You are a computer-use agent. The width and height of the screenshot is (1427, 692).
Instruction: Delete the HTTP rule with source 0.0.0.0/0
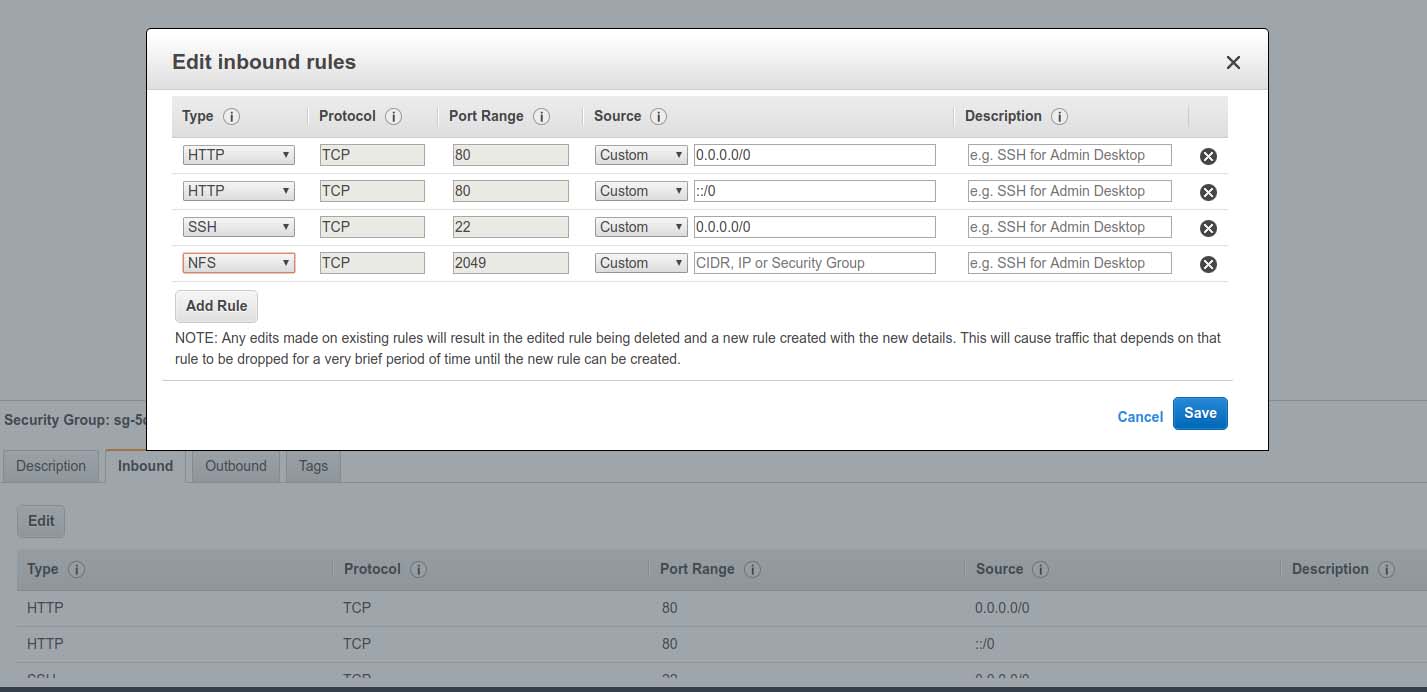[1208, 156]
